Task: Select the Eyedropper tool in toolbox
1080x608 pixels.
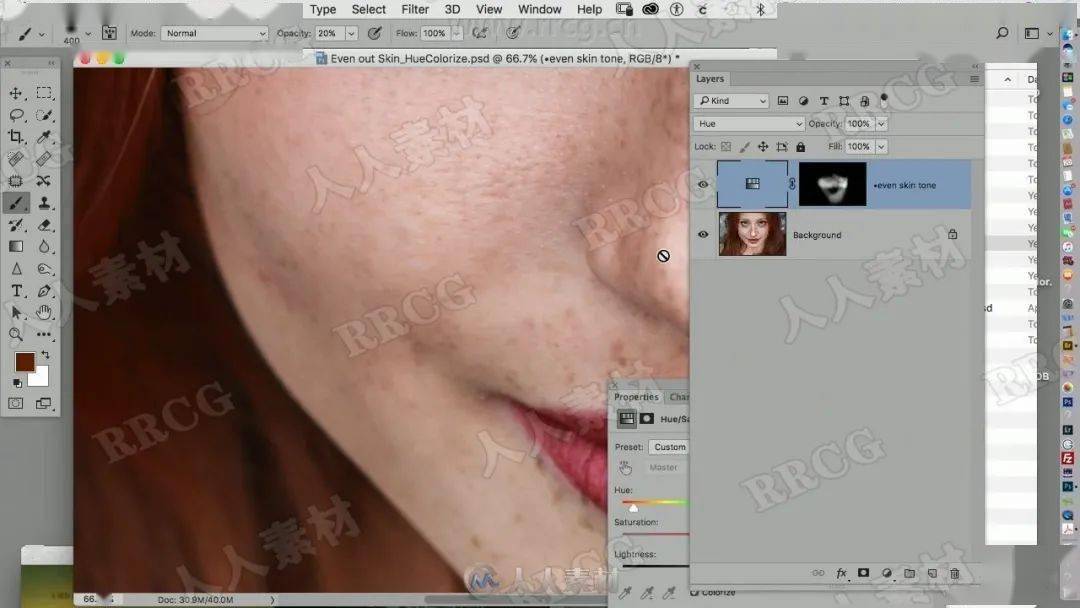Action: tap(44, 137)
